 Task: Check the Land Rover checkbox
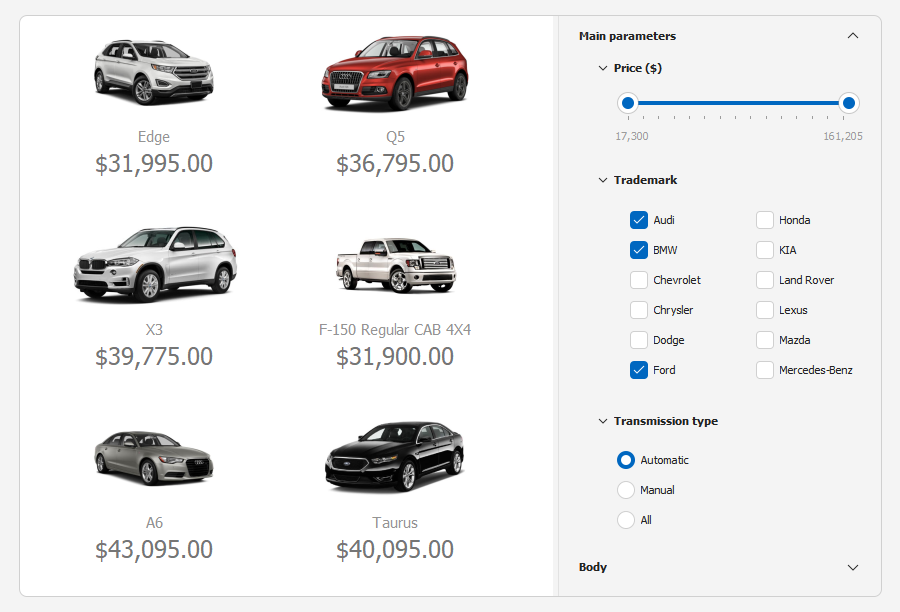point(765,280)
